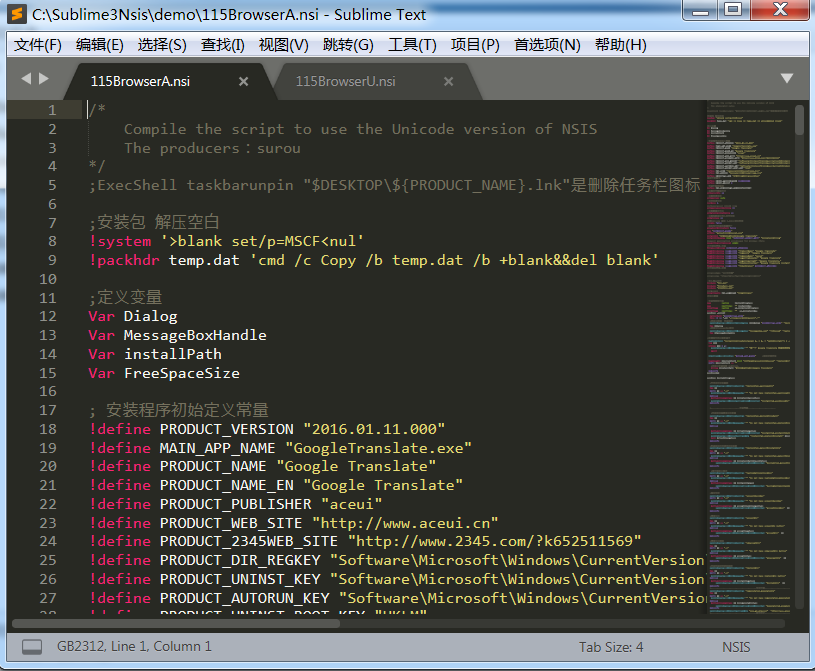Click the Sublime Text title bar icon

(18, 14)
